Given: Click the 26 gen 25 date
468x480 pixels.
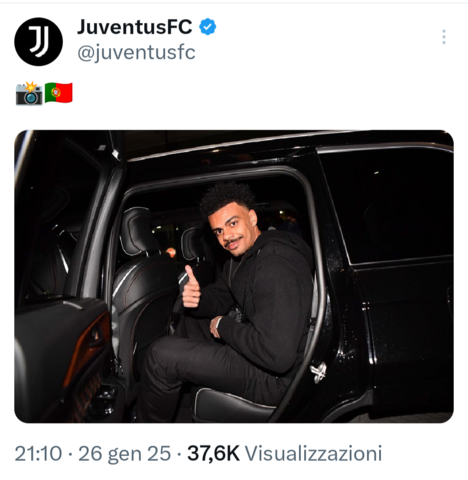Looking at the screenshot, I should pos(124,454).
